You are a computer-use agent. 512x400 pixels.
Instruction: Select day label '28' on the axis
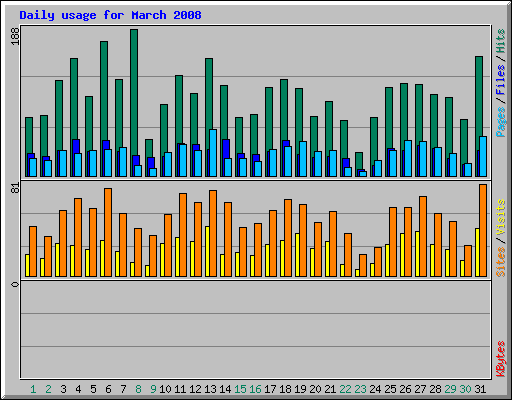(435, 389)
